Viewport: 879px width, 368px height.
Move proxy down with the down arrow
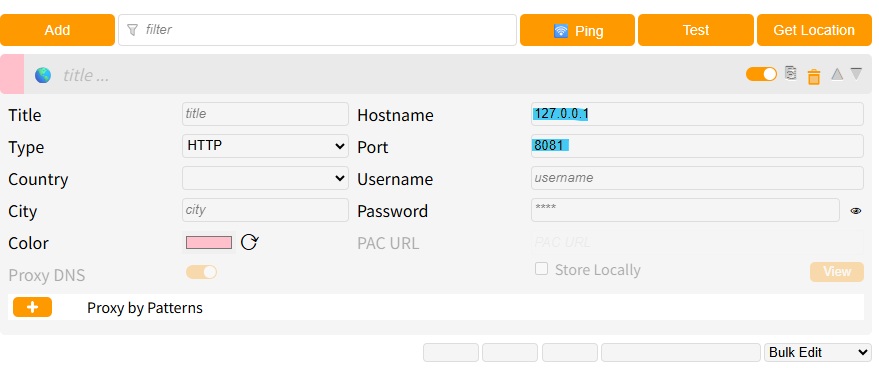856,73
